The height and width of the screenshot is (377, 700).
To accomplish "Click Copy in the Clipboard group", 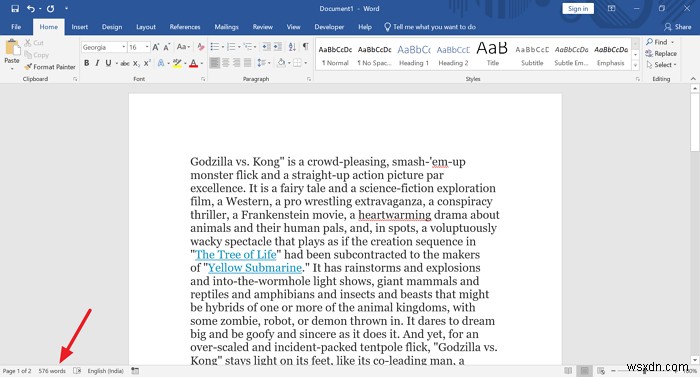I will (37, 55).
